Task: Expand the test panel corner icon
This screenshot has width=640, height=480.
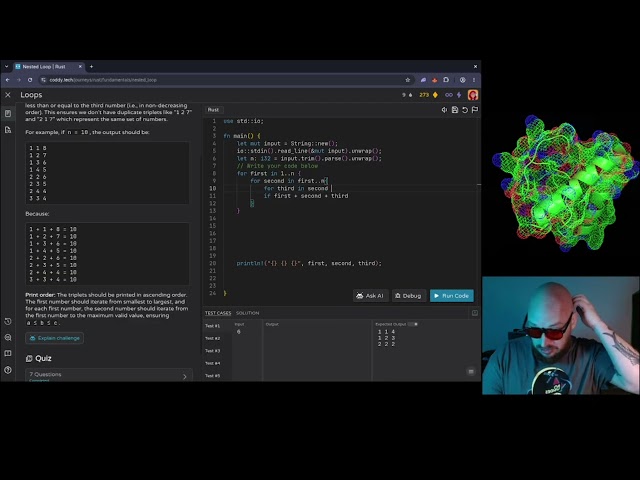Action: [475, 313]
